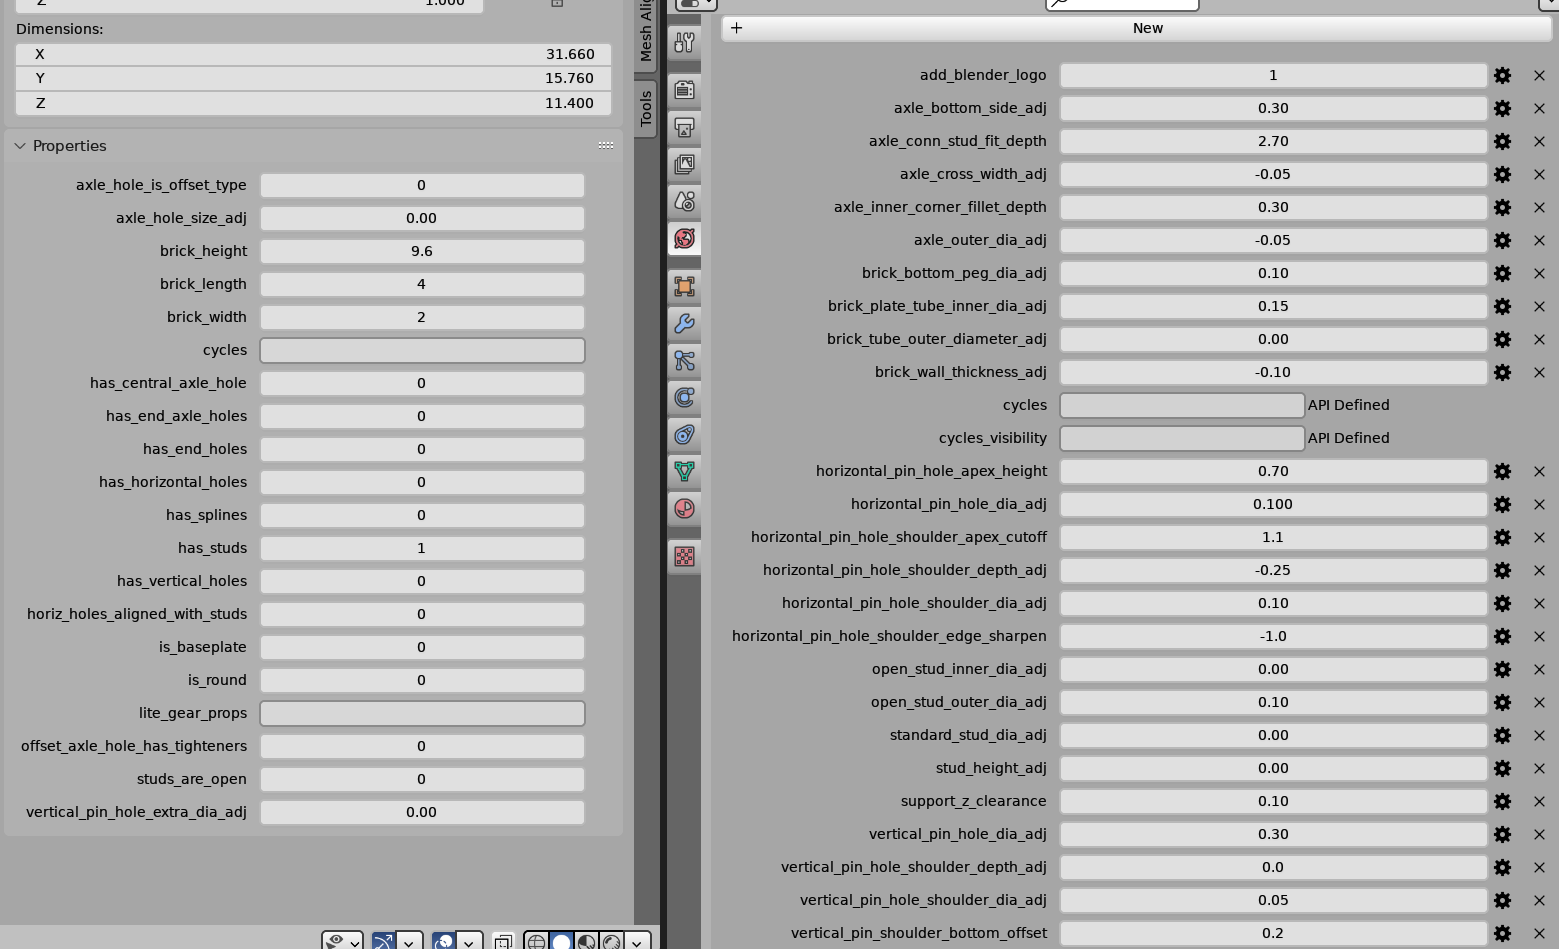Open the Object properties tab
The image size is (1559, 949).
pos(684,286)
